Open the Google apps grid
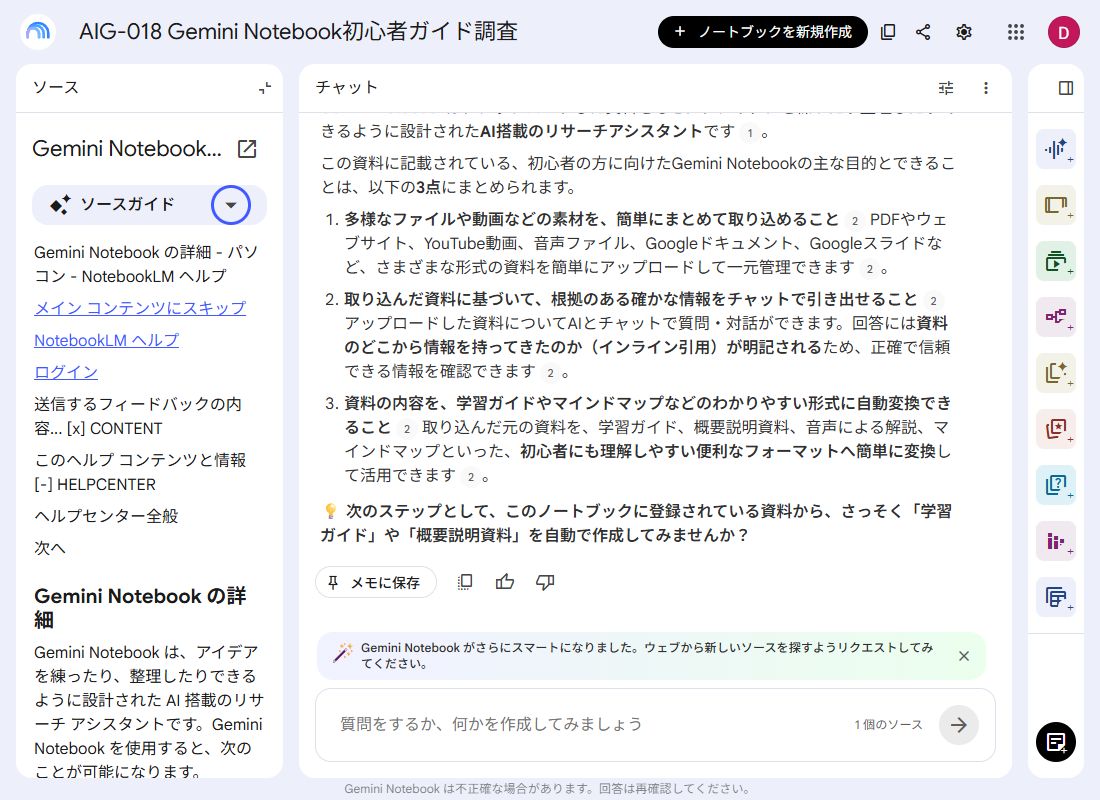Viewport: 1100px width, 800px height. [x=1016, y=32]
